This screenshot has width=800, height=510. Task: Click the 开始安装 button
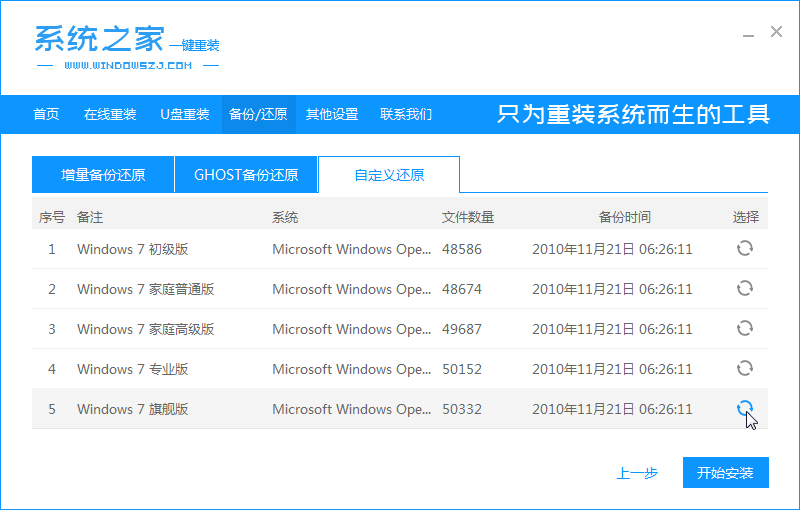click(725, 472)
